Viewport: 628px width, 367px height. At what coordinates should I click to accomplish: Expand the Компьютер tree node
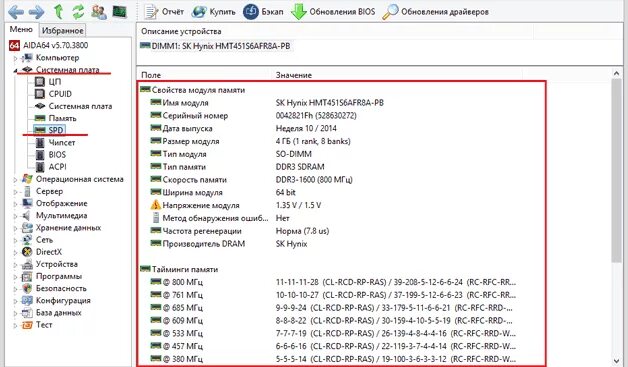(x=16, y=58)
